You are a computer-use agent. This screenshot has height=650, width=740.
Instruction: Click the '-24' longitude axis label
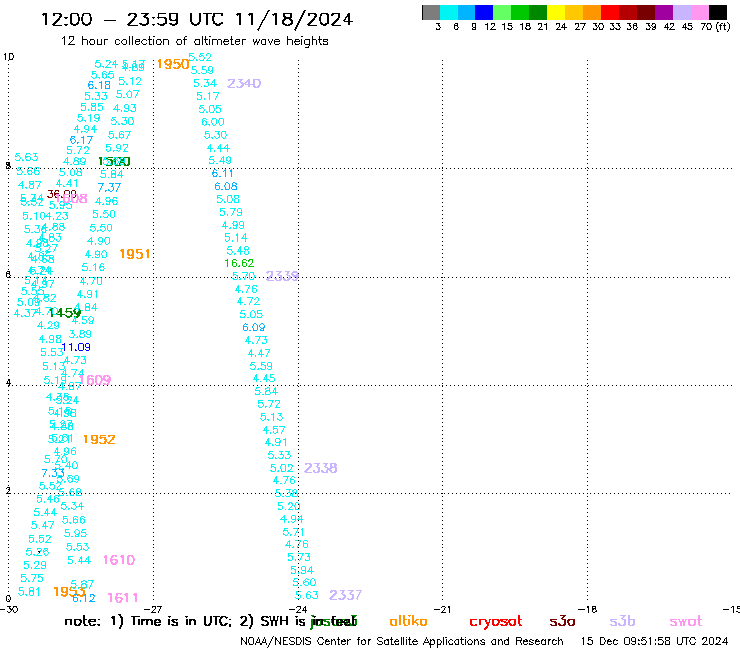pos(298,609)
